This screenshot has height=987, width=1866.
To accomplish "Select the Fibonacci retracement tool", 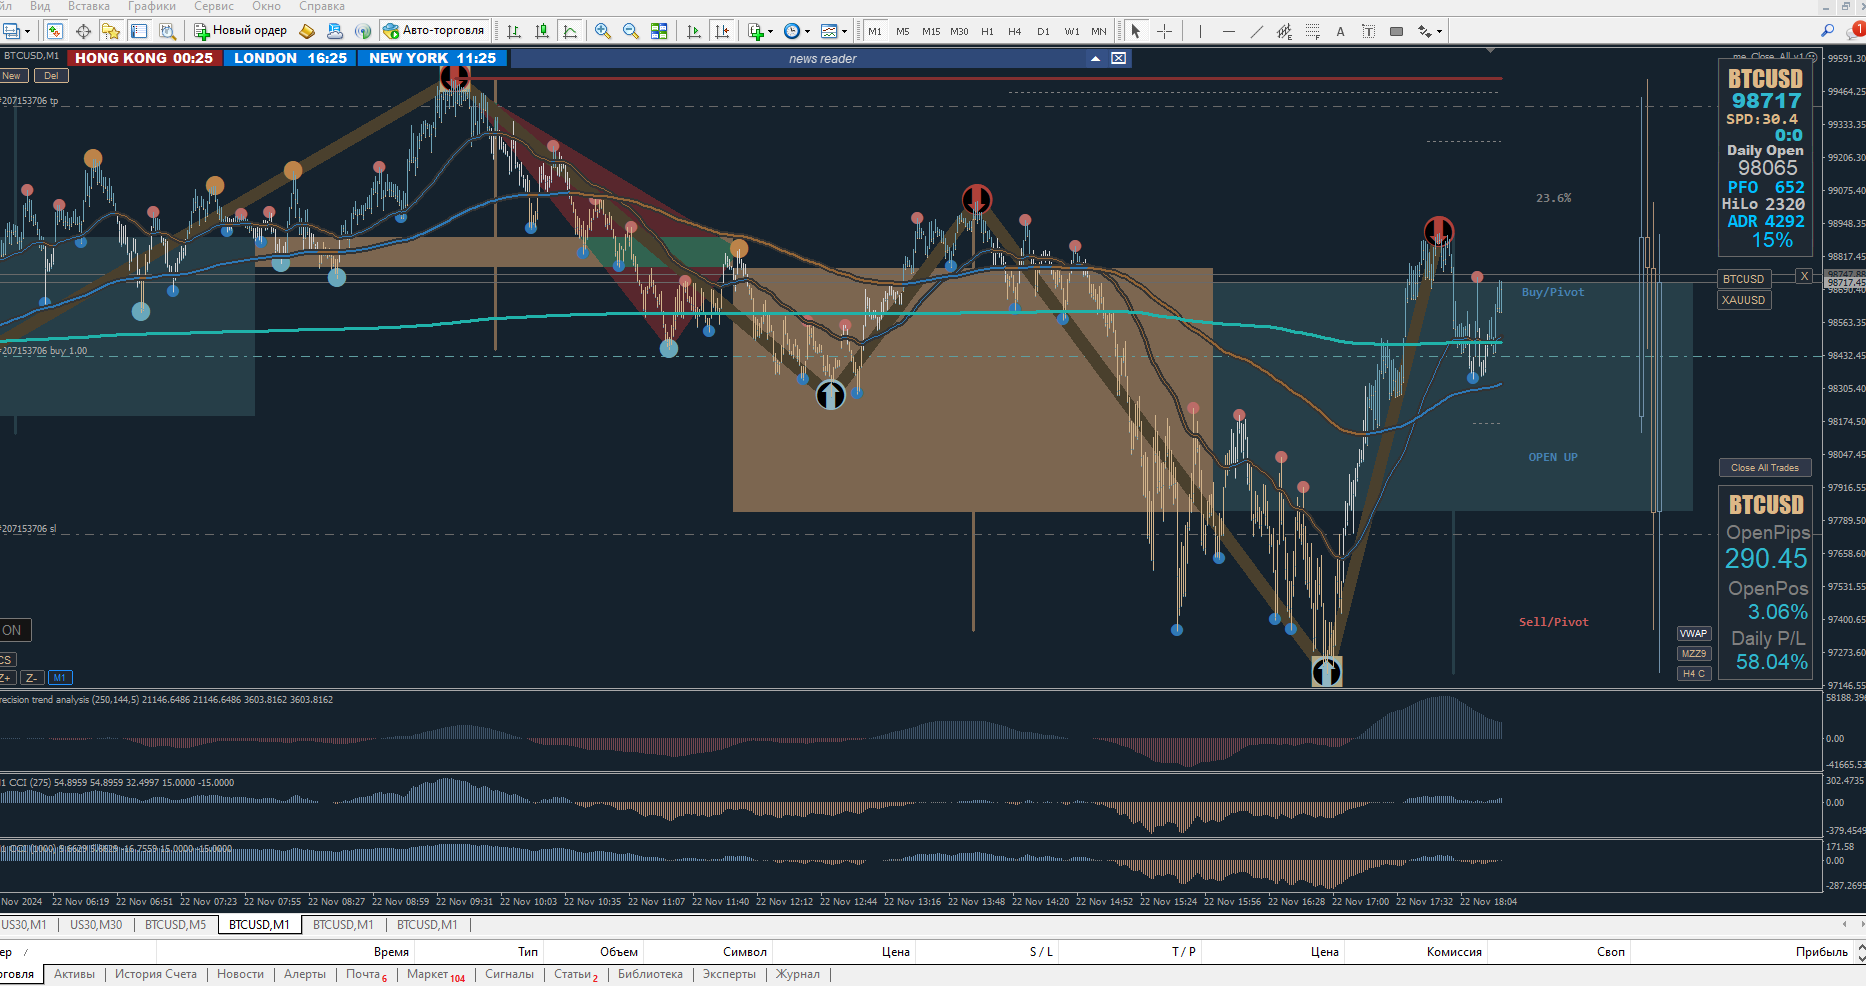I will [1313, 31].
